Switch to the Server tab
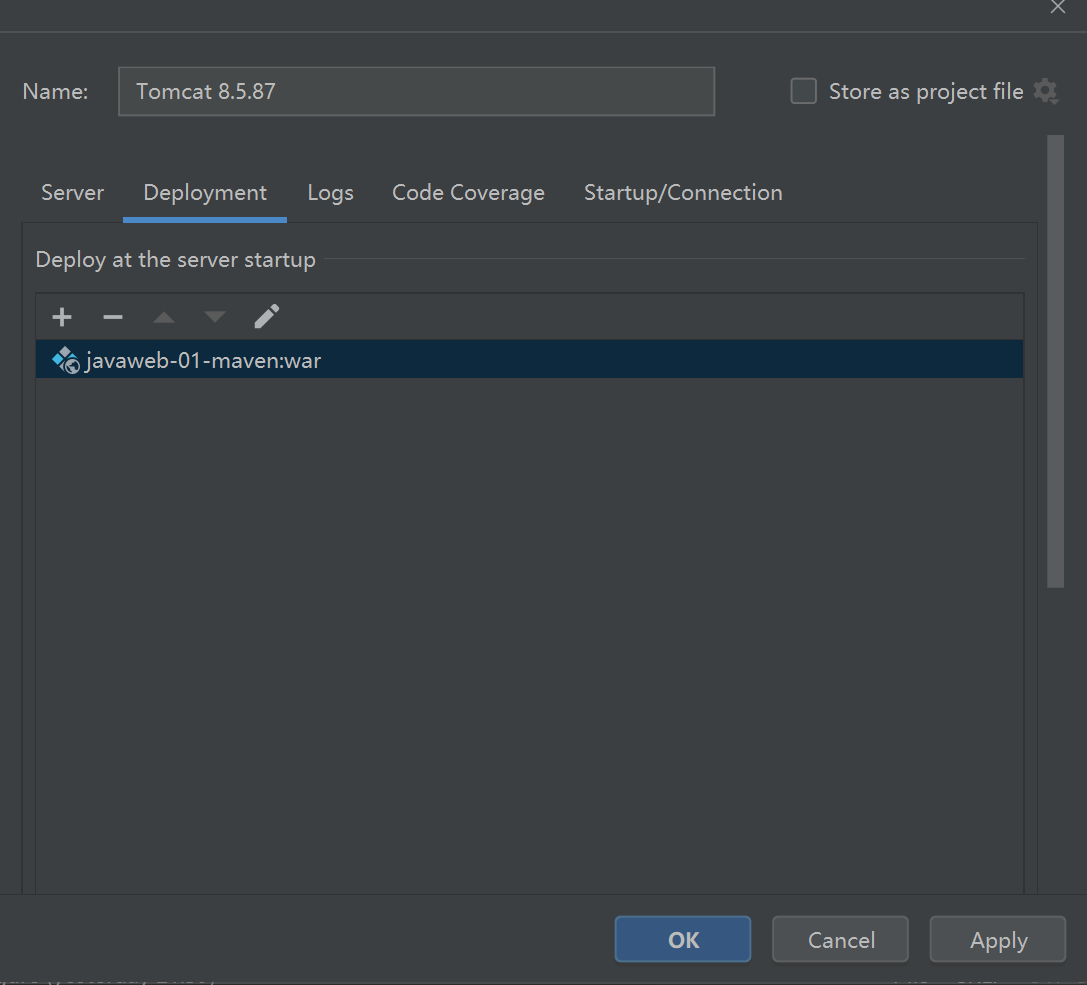The image size is (1087, 985). point(72,193)
